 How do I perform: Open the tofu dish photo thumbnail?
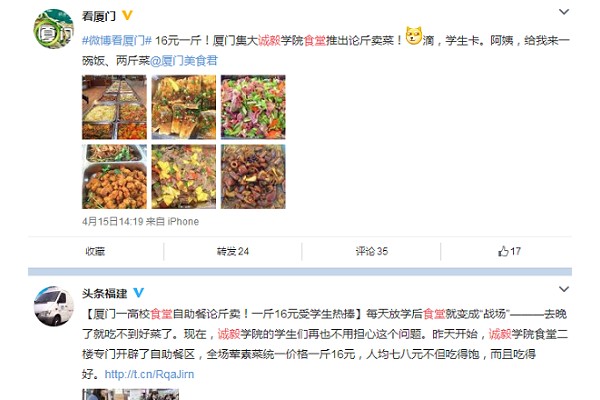(184, 107)
